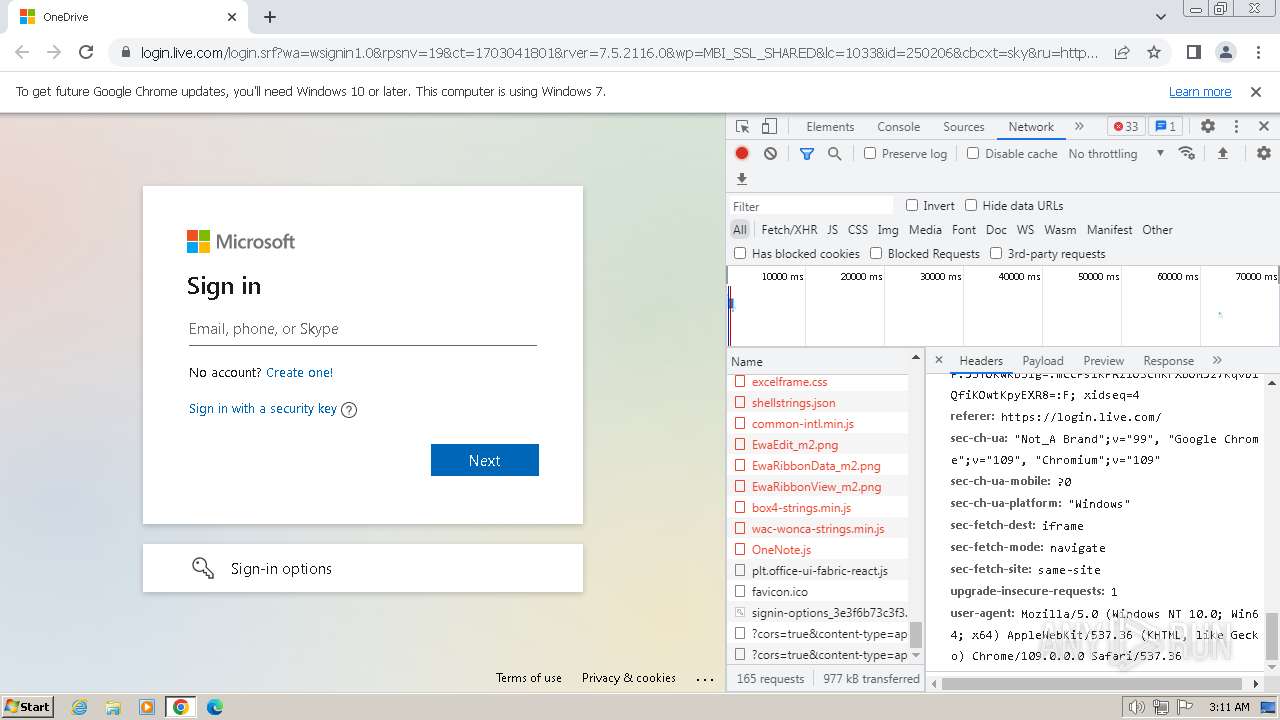Show the 33 errors badge
This screenshot has width=1280, height=720.
pyautogui.click(x=1126, y=127)
